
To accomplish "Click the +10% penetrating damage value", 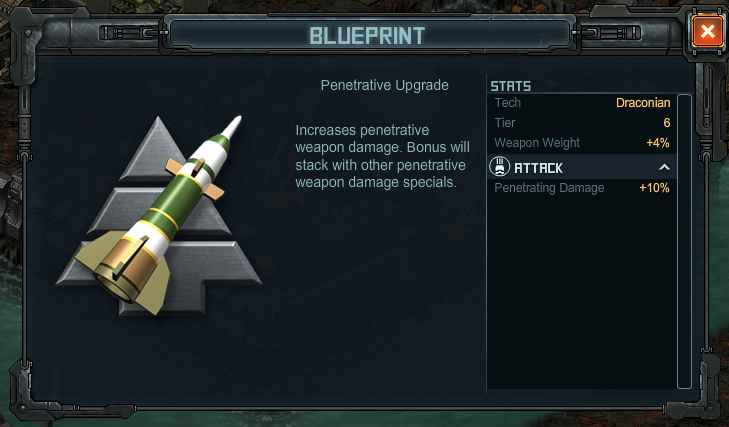I will 654,188.
